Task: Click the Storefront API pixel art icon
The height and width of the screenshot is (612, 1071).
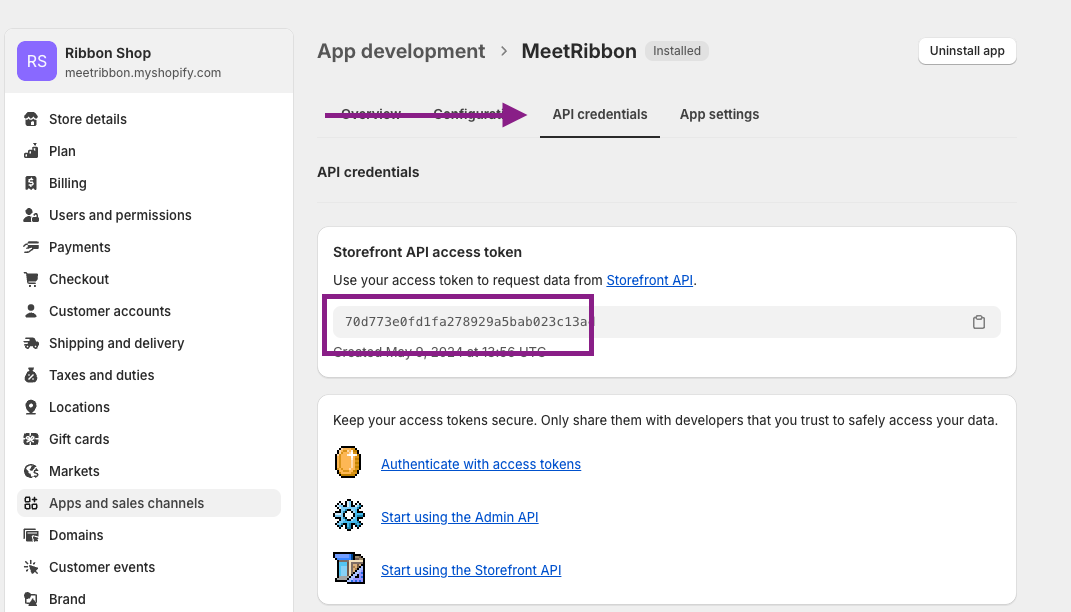Action: click(x=348, y=569)
